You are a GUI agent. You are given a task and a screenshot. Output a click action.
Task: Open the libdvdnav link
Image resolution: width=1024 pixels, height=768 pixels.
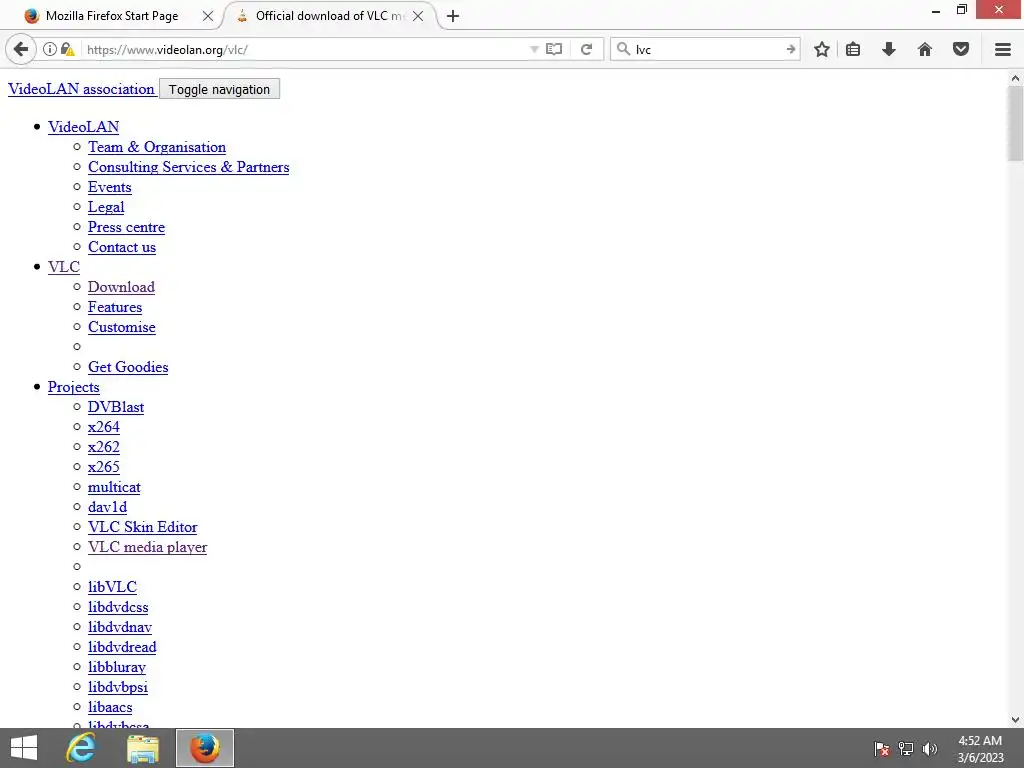pos(120,627)
